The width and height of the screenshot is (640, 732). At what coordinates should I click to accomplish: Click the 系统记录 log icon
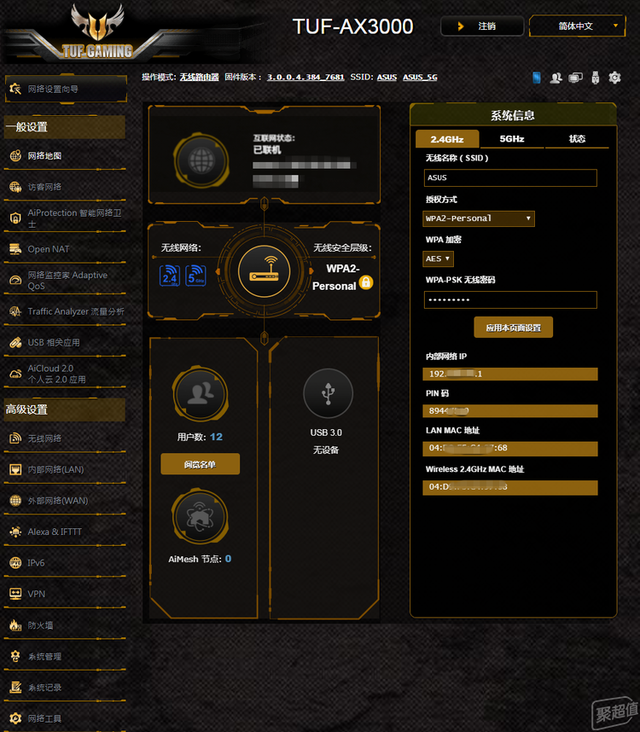point(15,687)
